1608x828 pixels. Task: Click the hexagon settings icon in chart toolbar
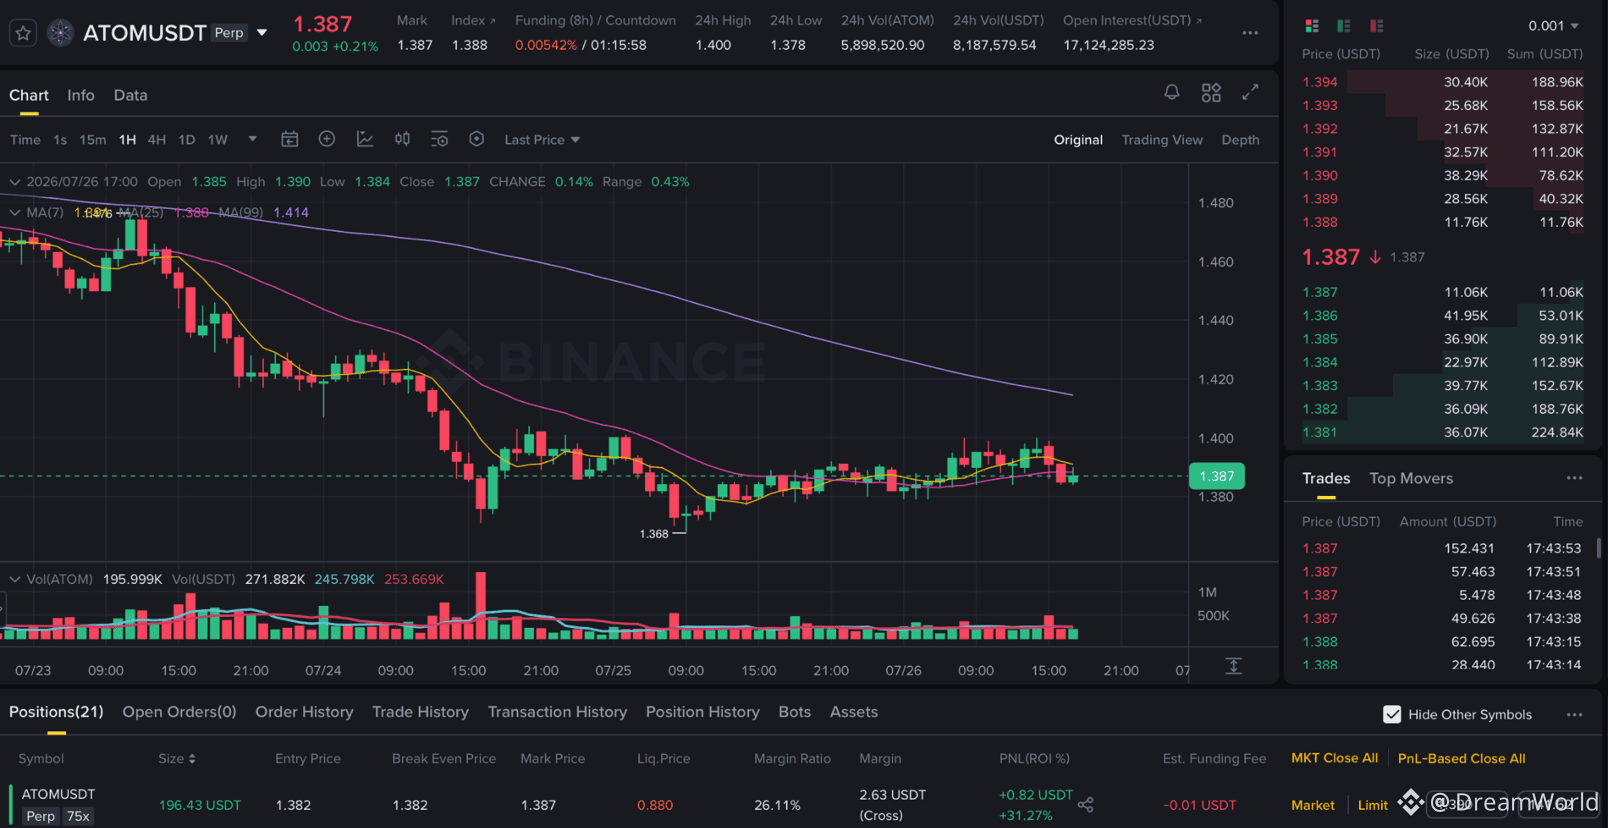(x=477, y=139)
